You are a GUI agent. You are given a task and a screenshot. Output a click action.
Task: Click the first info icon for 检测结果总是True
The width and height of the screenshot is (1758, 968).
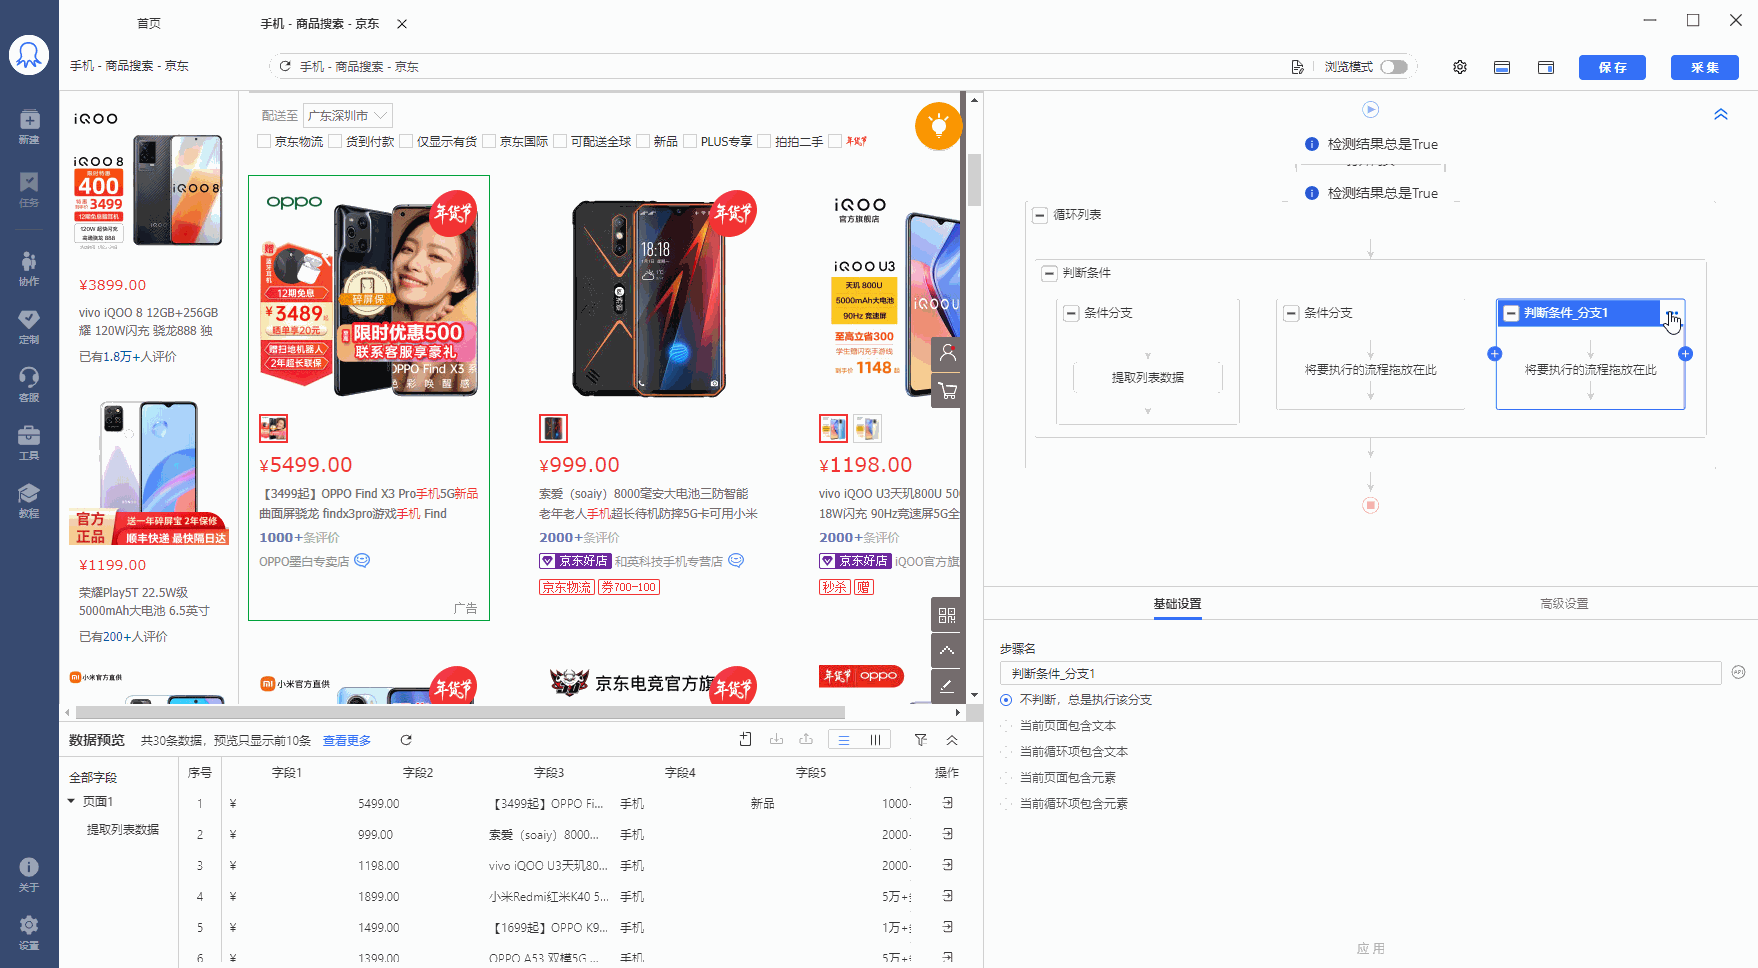[x=1312, y=144]
